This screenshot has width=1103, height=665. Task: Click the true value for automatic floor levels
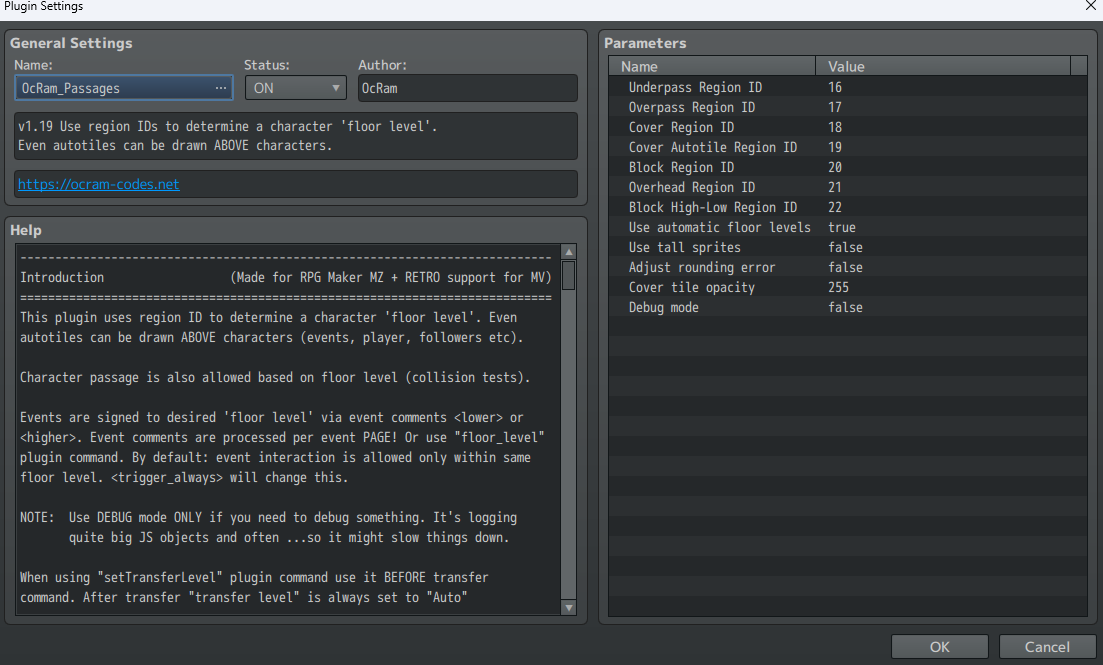click(842, 227)
